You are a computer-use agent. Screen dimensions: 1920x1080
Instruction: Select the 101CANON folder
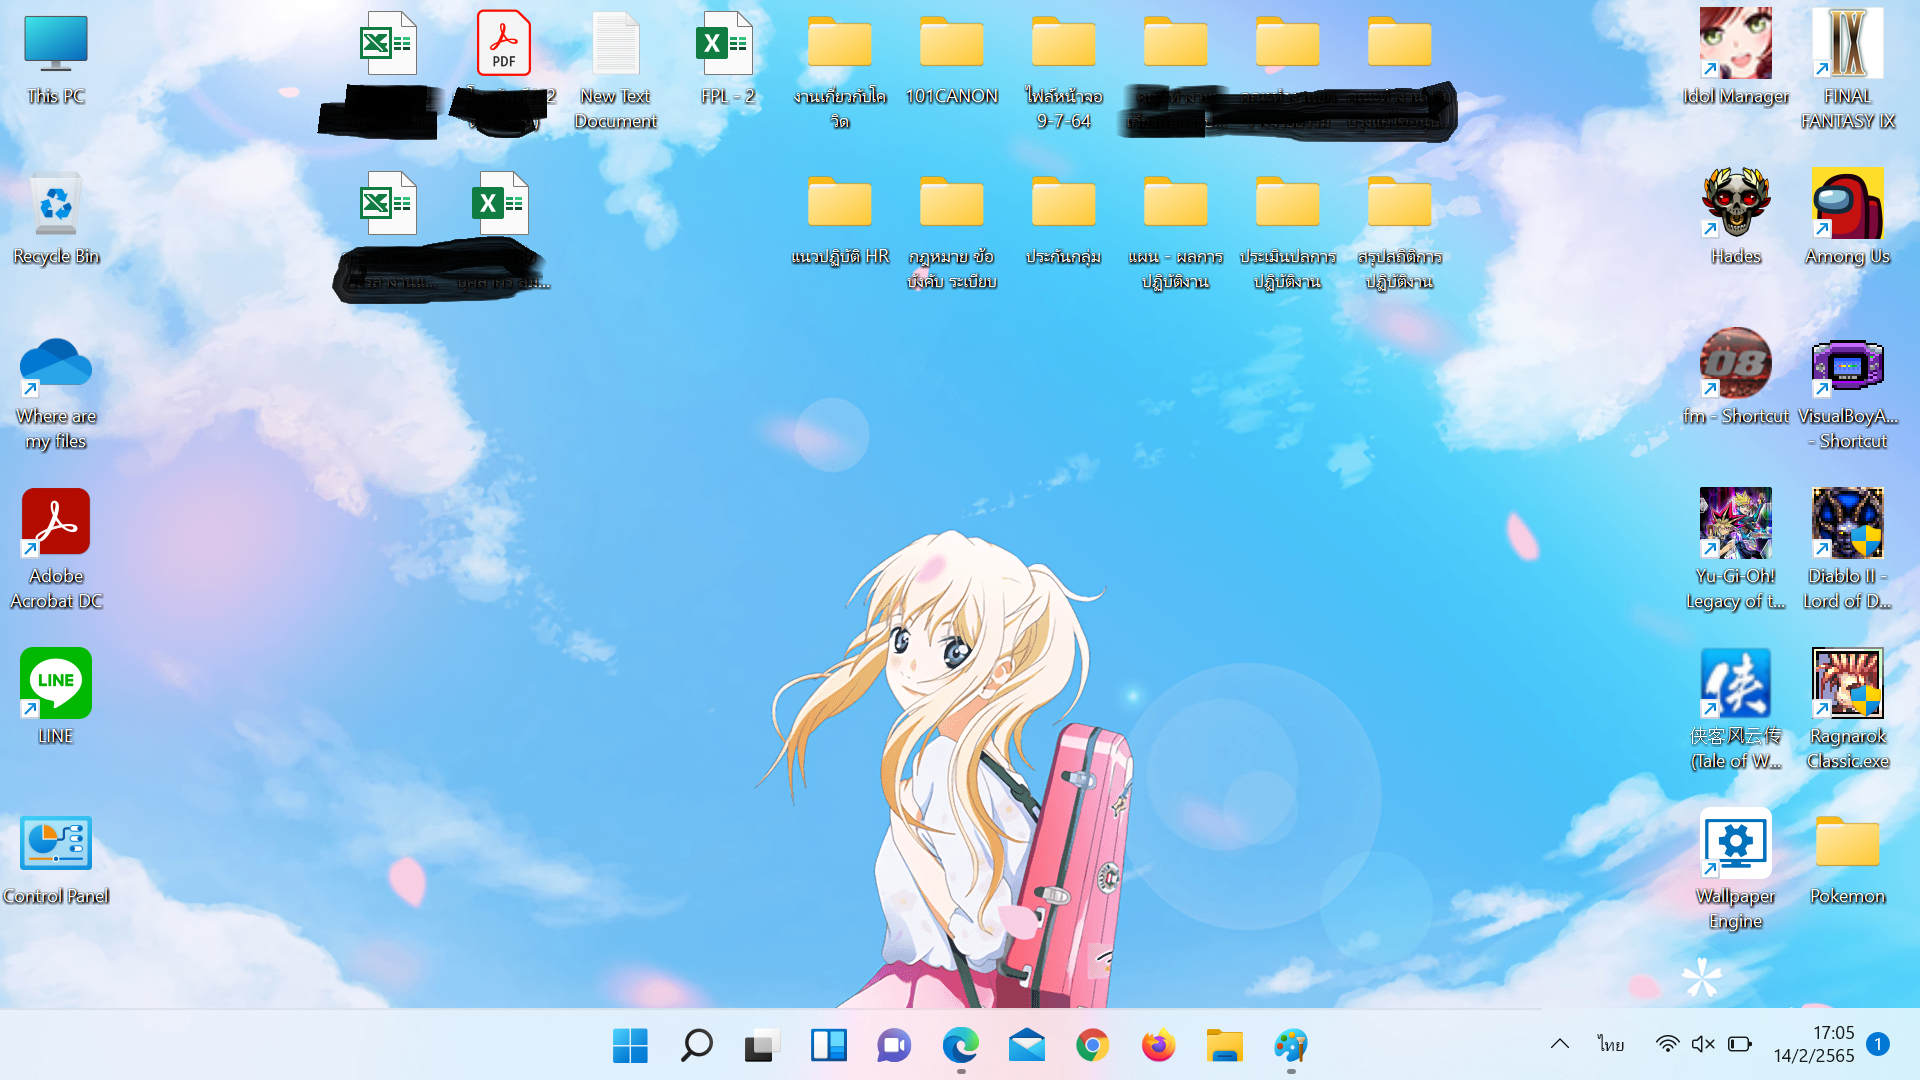951,60
